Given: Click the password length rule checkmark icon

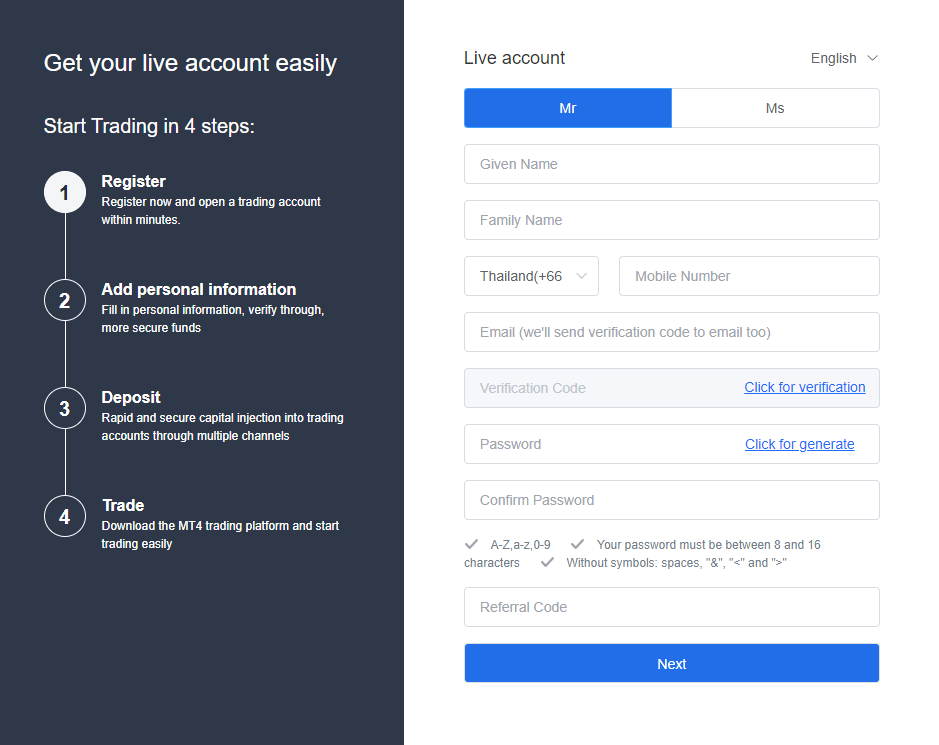Looking at the screenshot, I should (x=577, y=544).
